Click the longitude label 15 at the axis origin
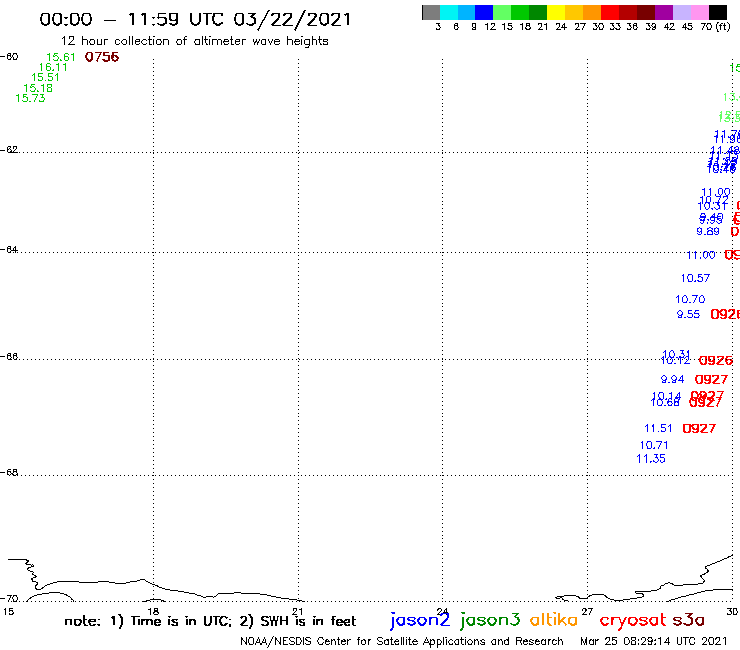 pos(8,611)
